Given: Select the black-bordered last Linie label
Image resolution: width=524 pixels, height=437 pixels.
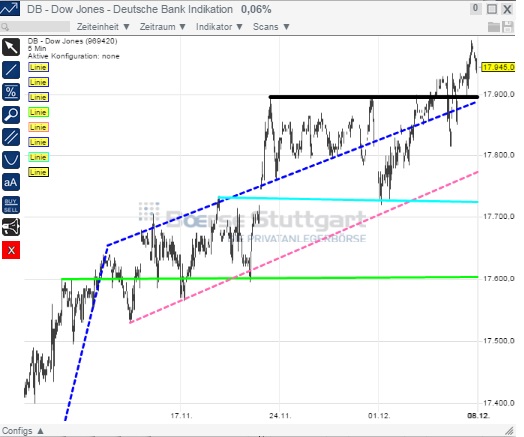Looking at the screenshot, I should 38,172.
